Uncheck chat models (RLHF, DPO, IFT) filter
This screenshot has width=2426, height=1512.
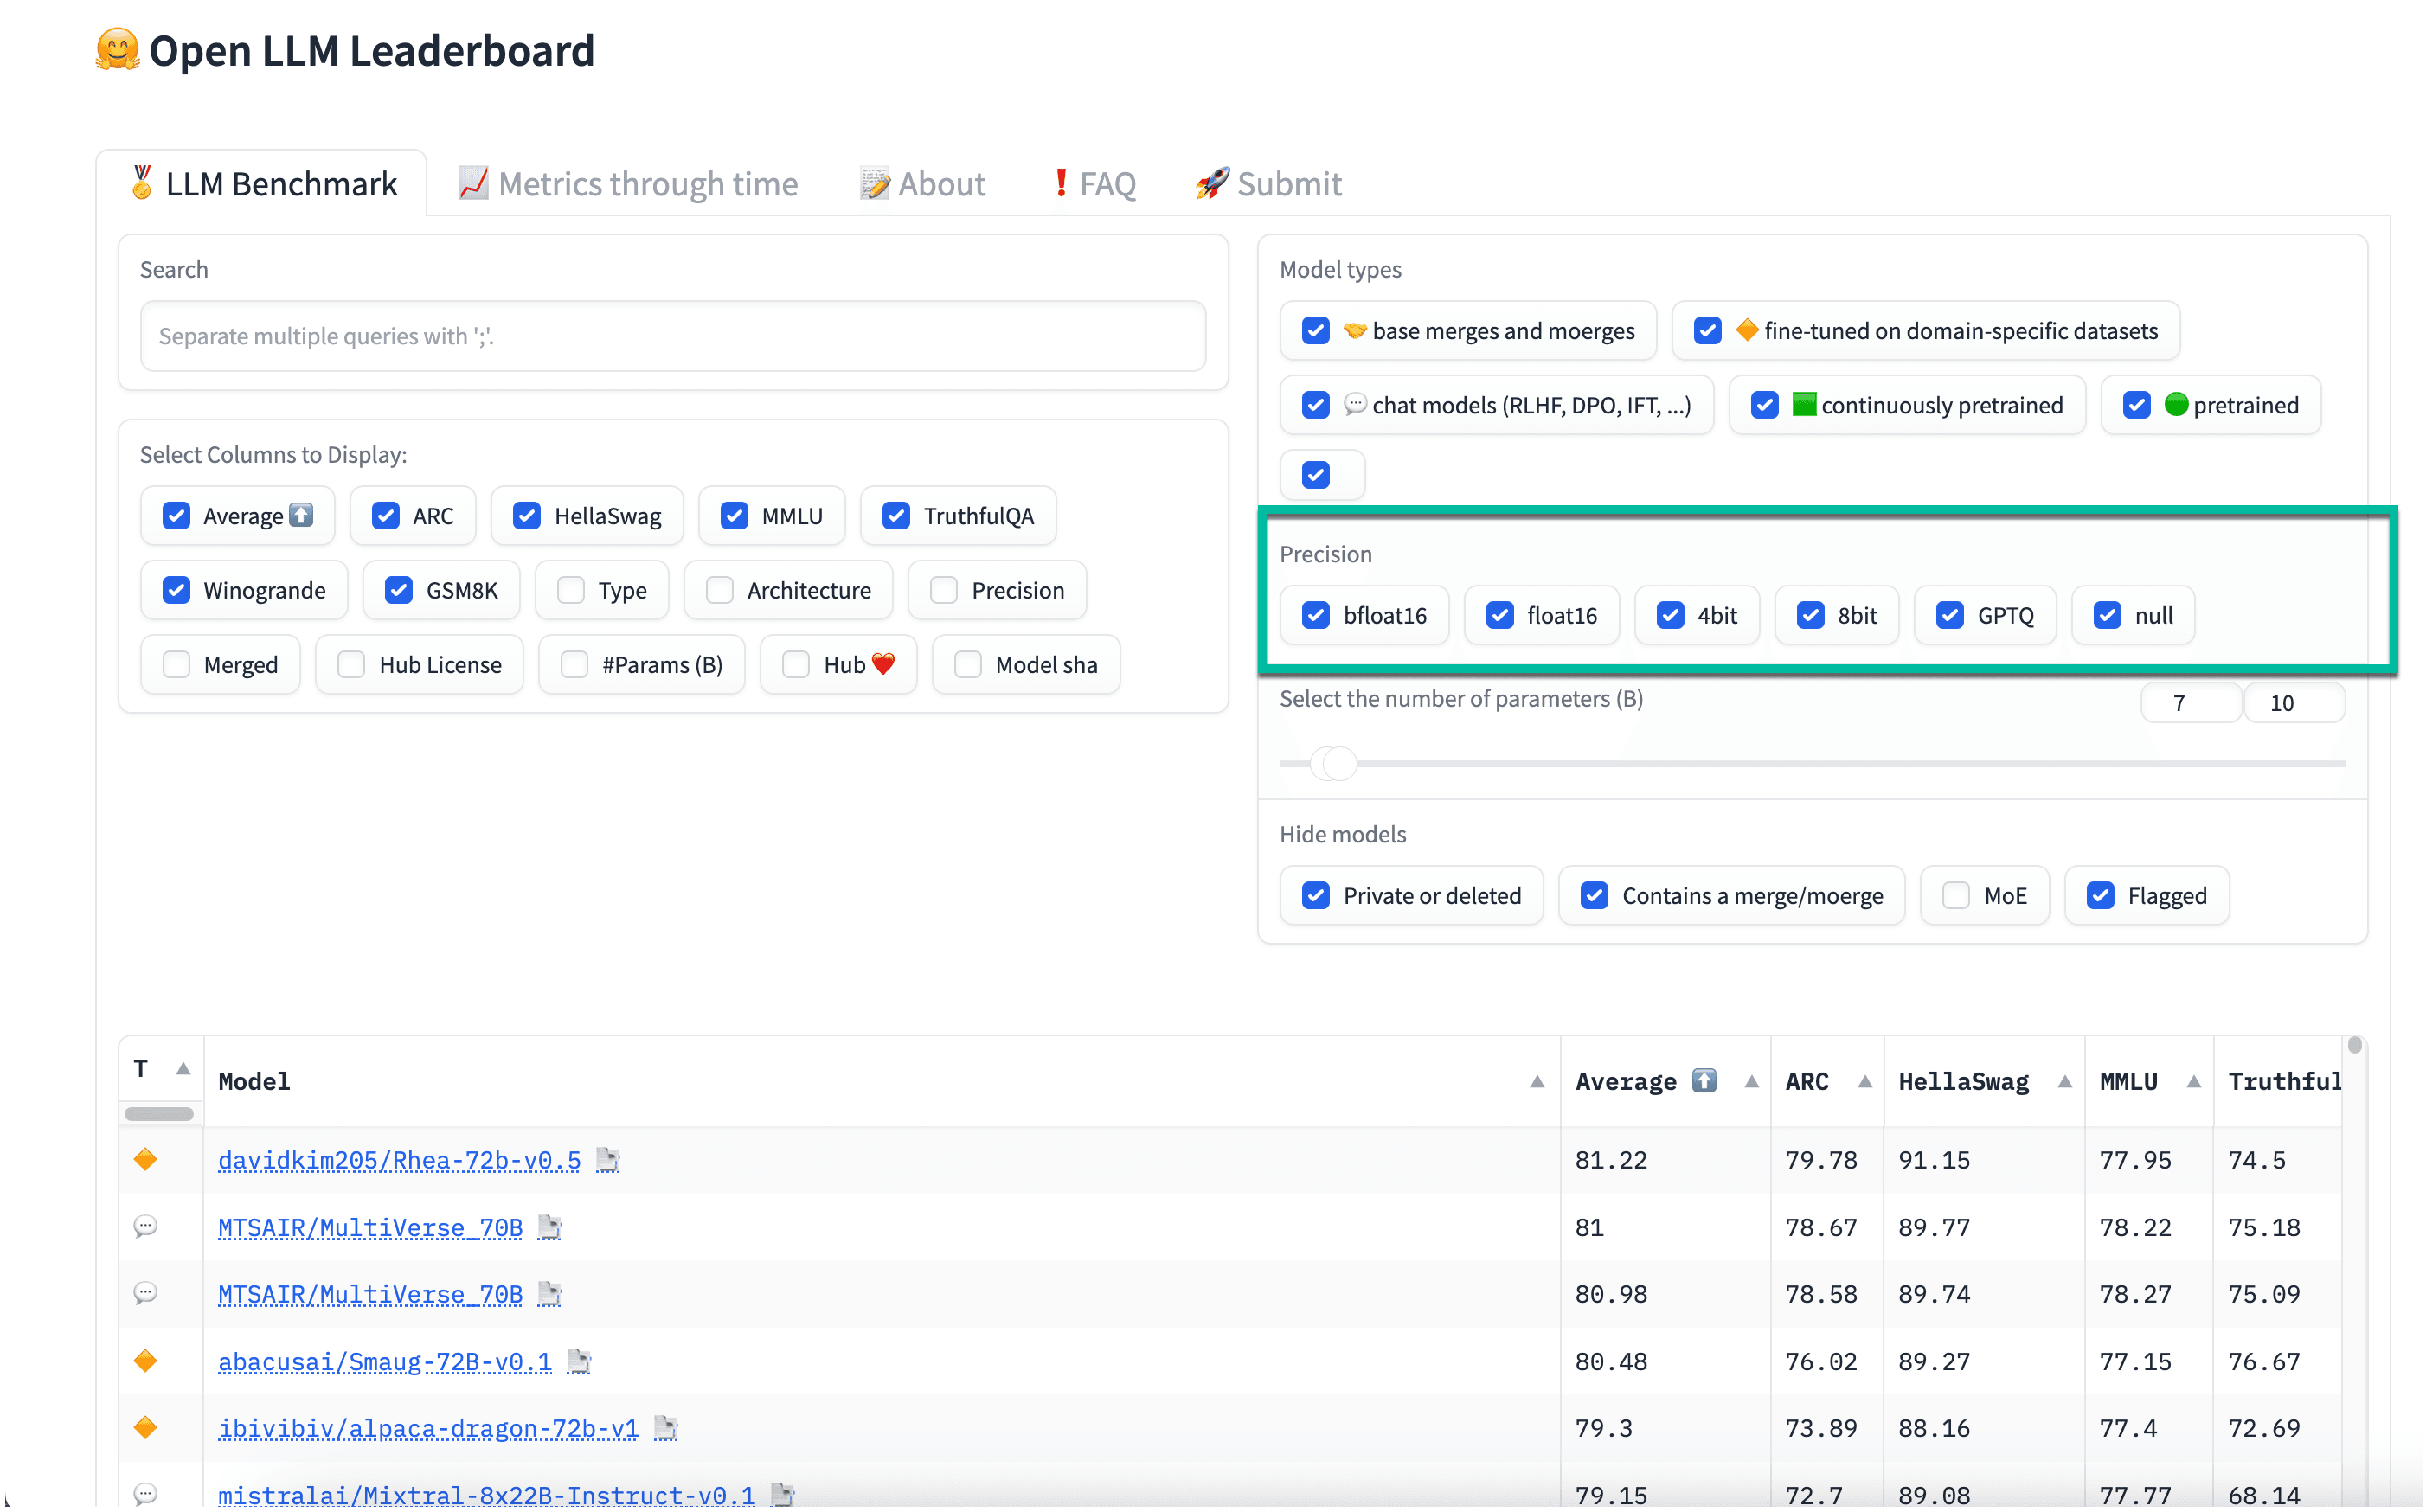pyautogui.click(x=1317, y=405)
